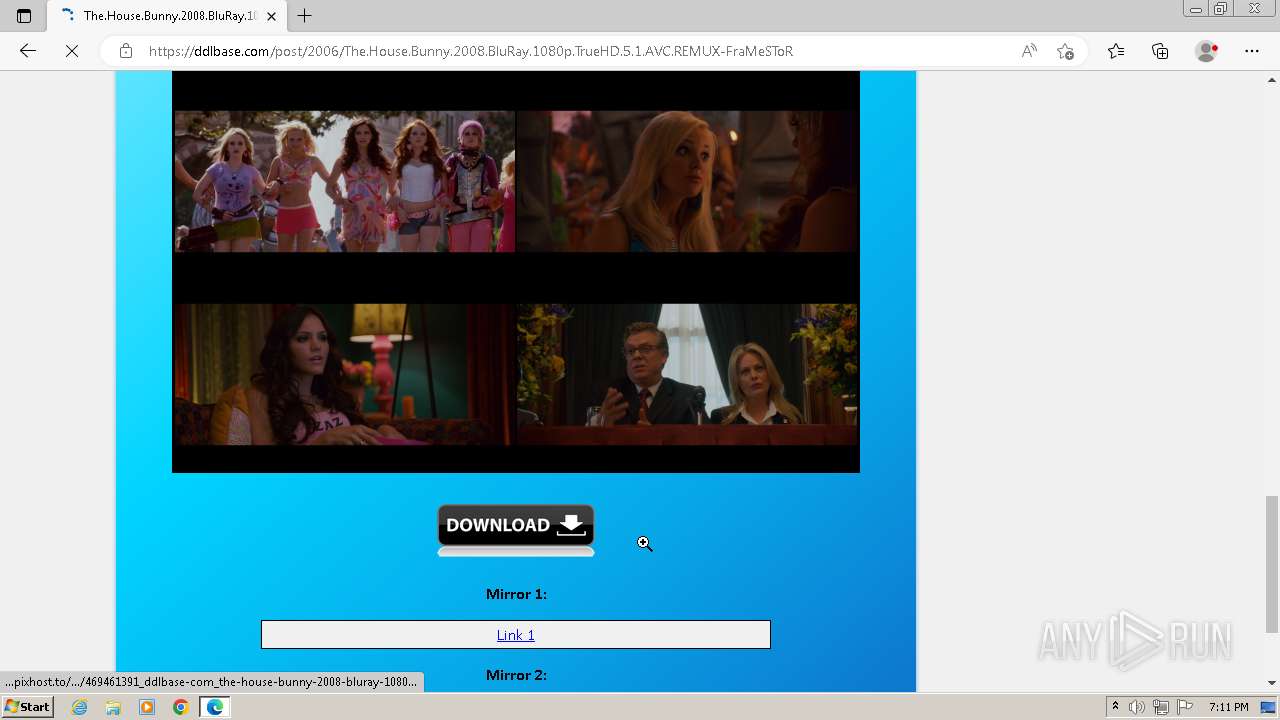This screenshot has height=720, width=1280.
Task: Click the Mirror 2 heading text
Action: [516, 675]
